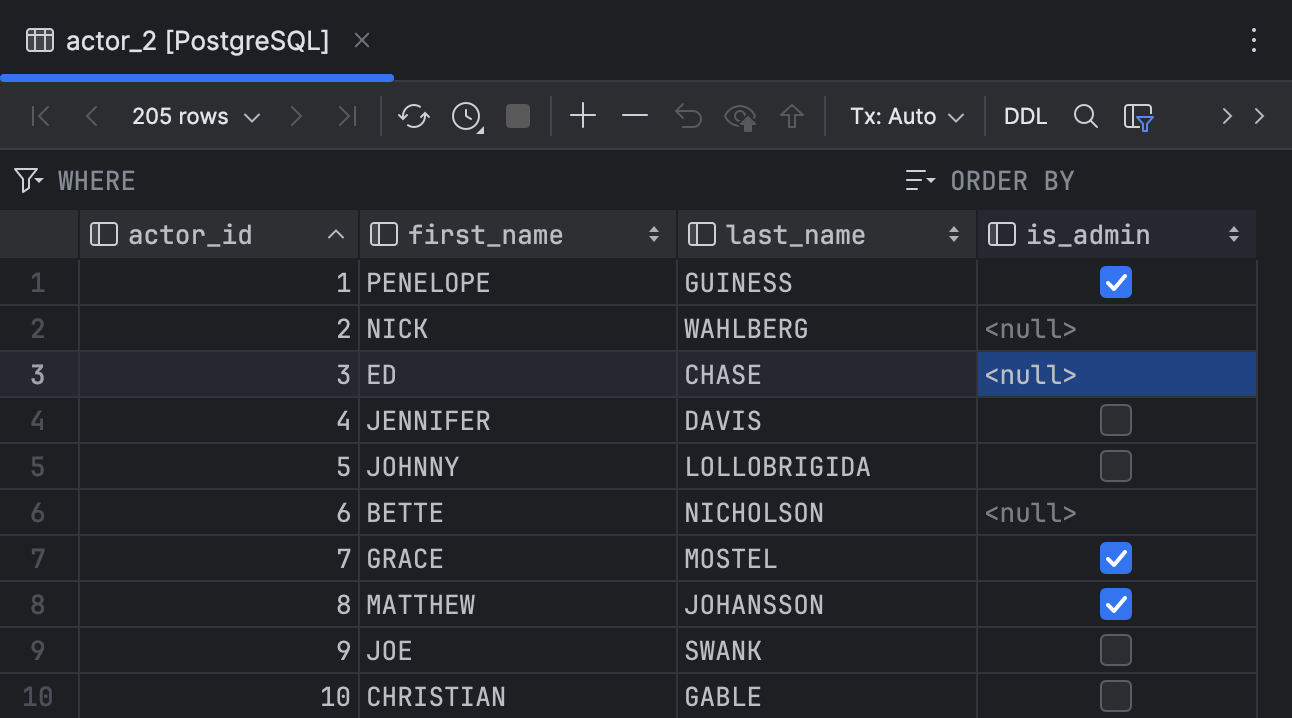Viewport: 1292px width, 718px height.
Task: Switch to the actor_2 PostgreSQL tab
Action: [x=196, y=40]
